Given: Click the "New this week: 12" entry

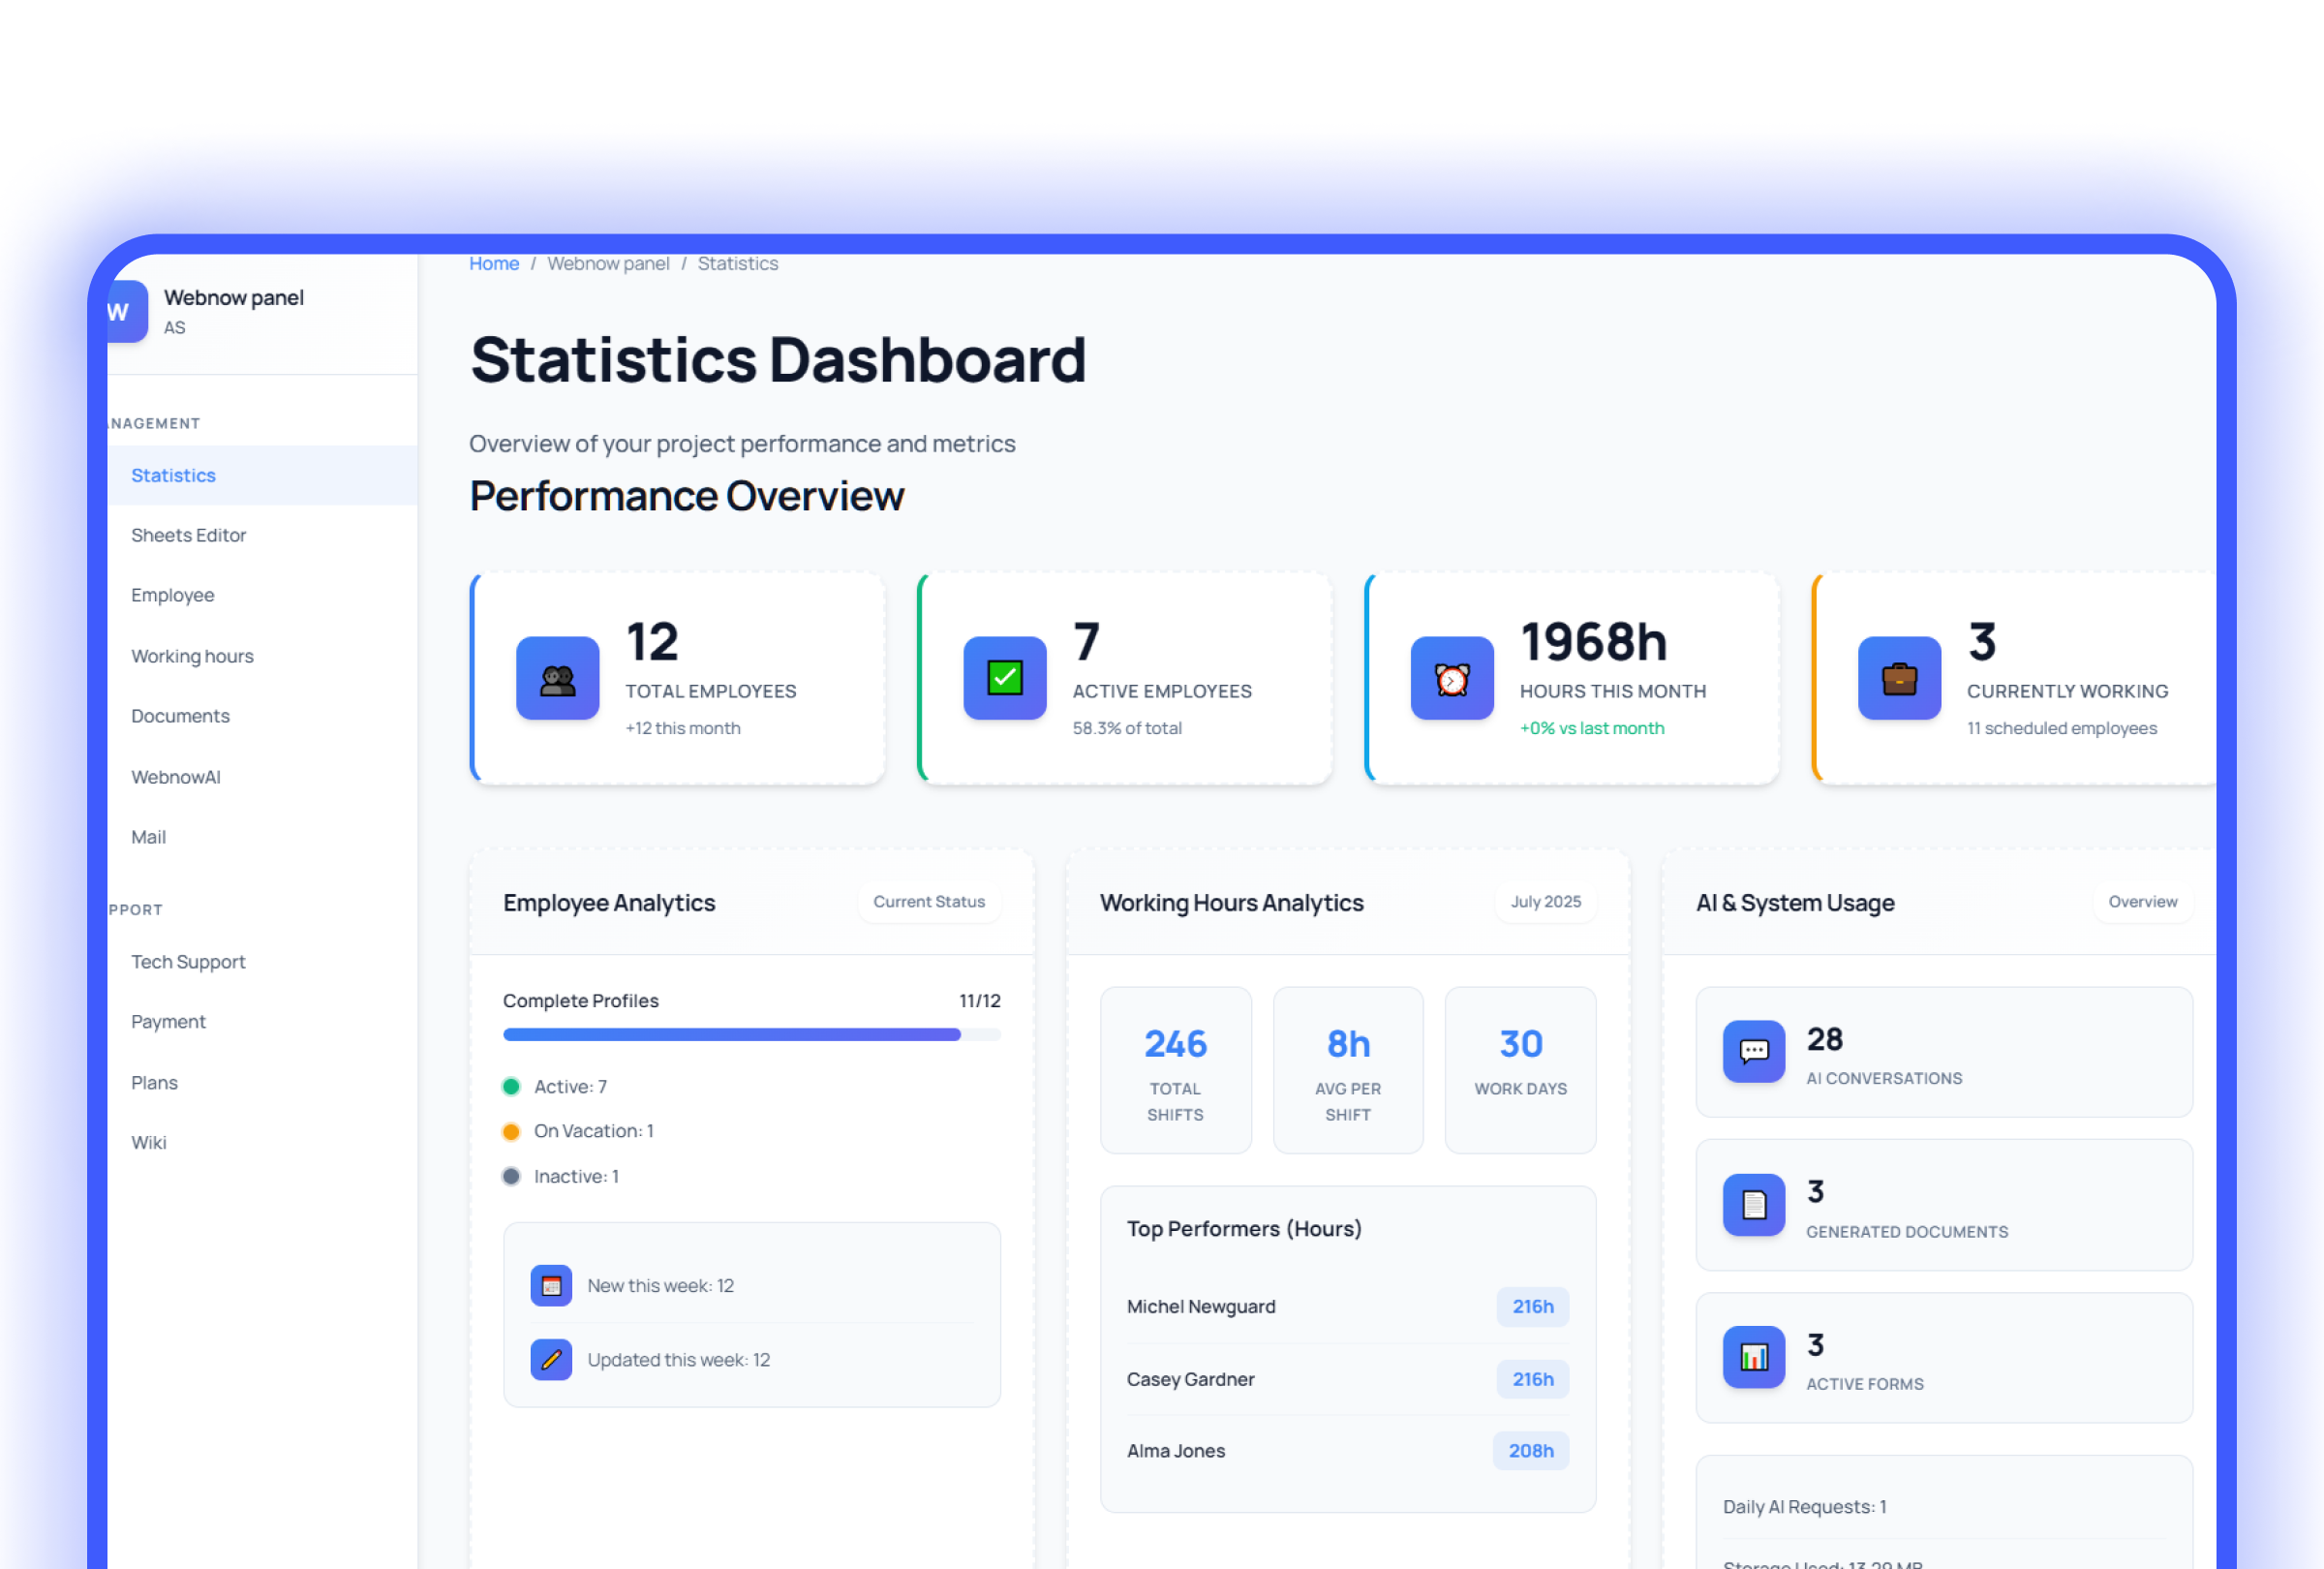Looking at the screenshot, I should click(660, 1286).
